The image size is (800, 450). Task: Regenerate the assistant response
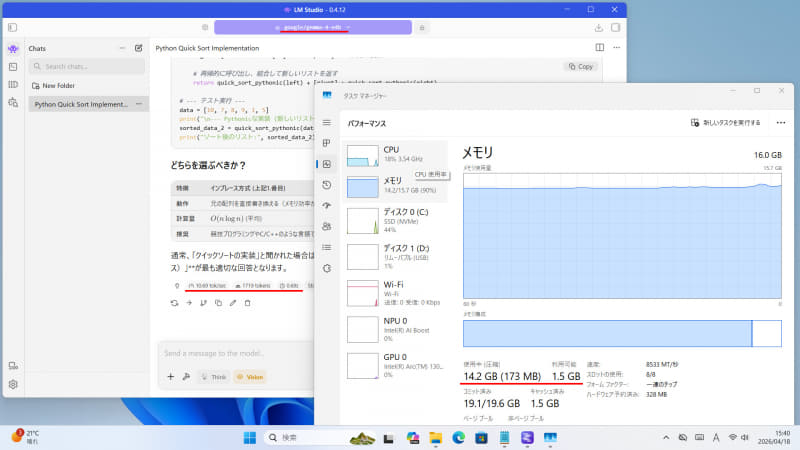point(174,303)
